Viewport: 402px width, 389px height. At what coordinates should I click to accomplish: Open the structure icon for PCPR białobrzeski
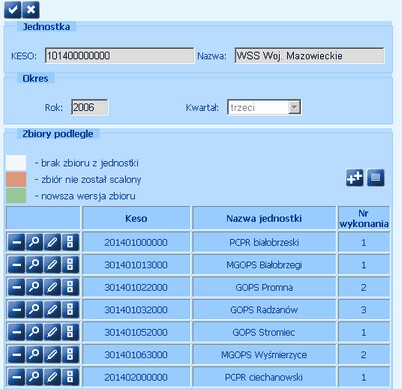(70, 242)
